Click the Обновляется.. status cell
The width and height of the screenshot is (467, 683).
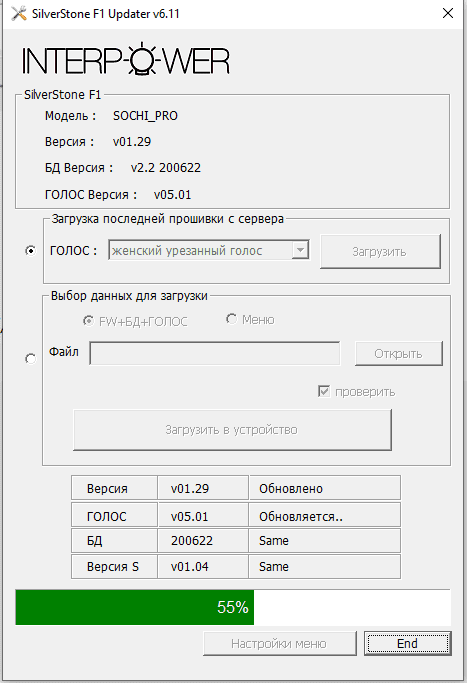tap(325, 516)
